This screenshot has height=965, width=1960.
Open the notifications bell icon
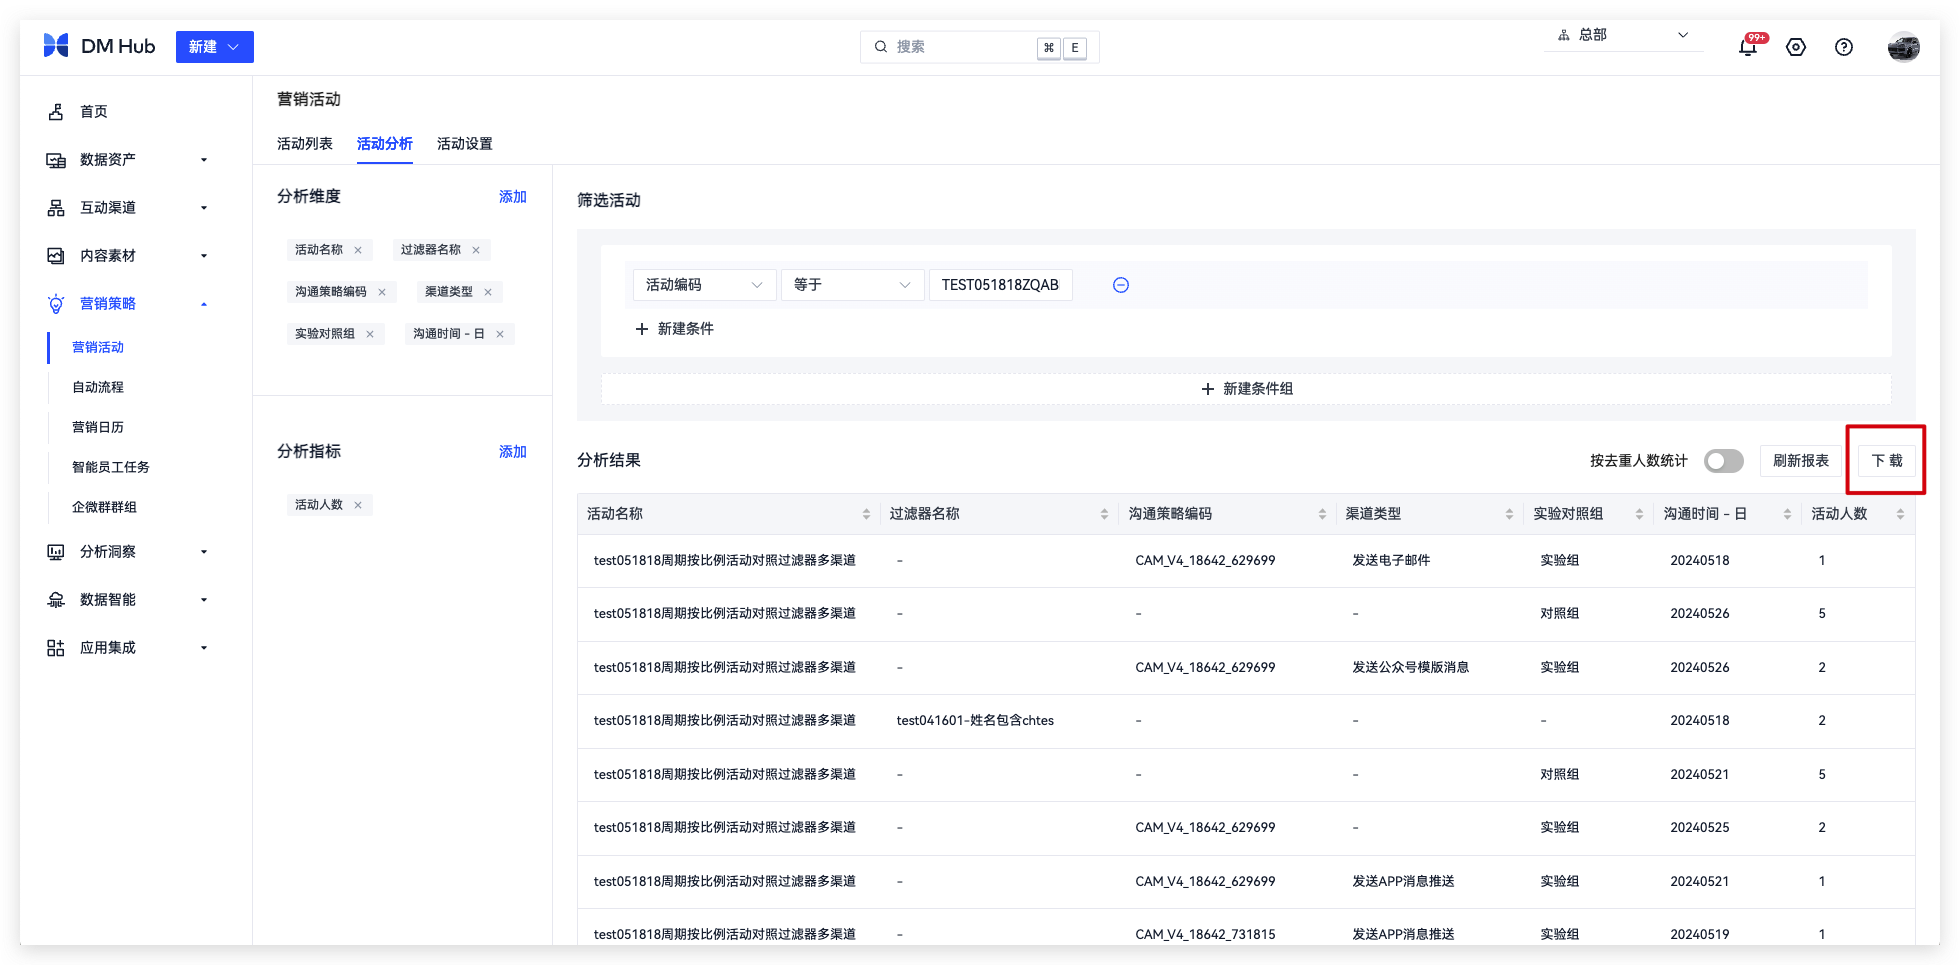click(1748, 47)
